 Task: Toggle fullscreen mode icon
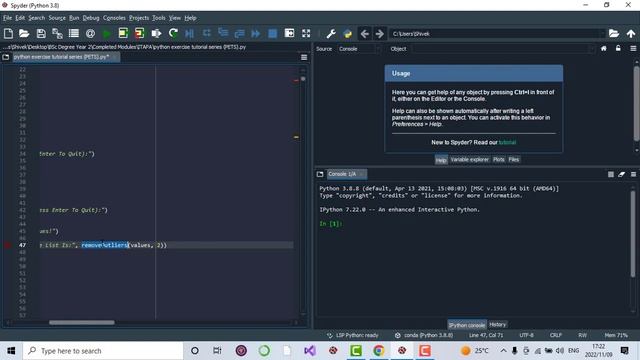306,33
